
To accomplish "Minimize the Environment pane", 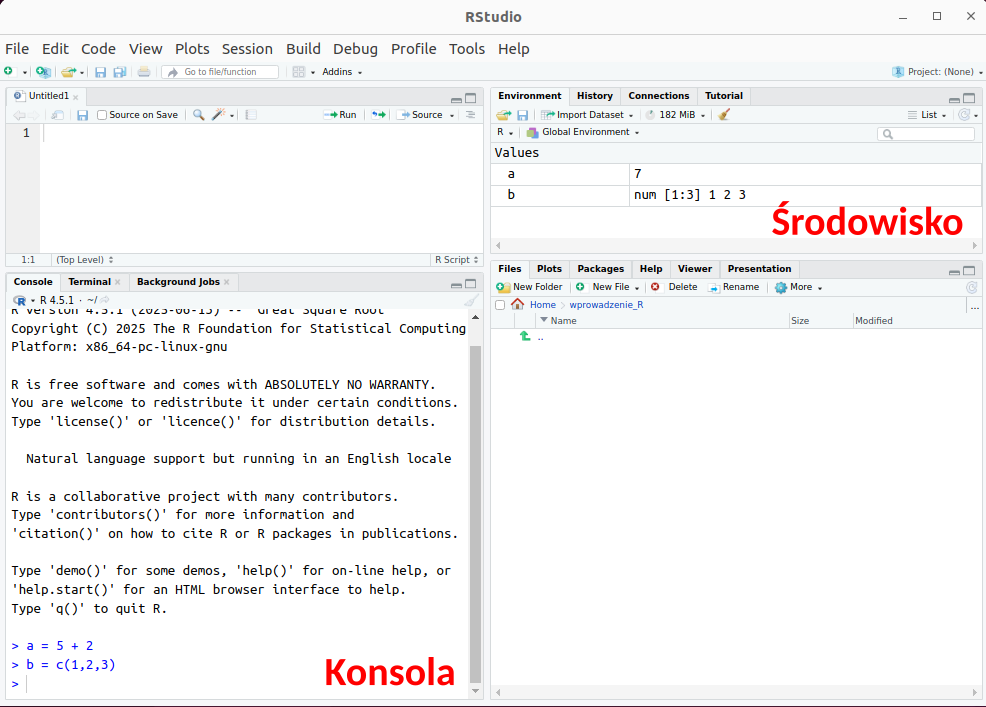I will [954, 99].
